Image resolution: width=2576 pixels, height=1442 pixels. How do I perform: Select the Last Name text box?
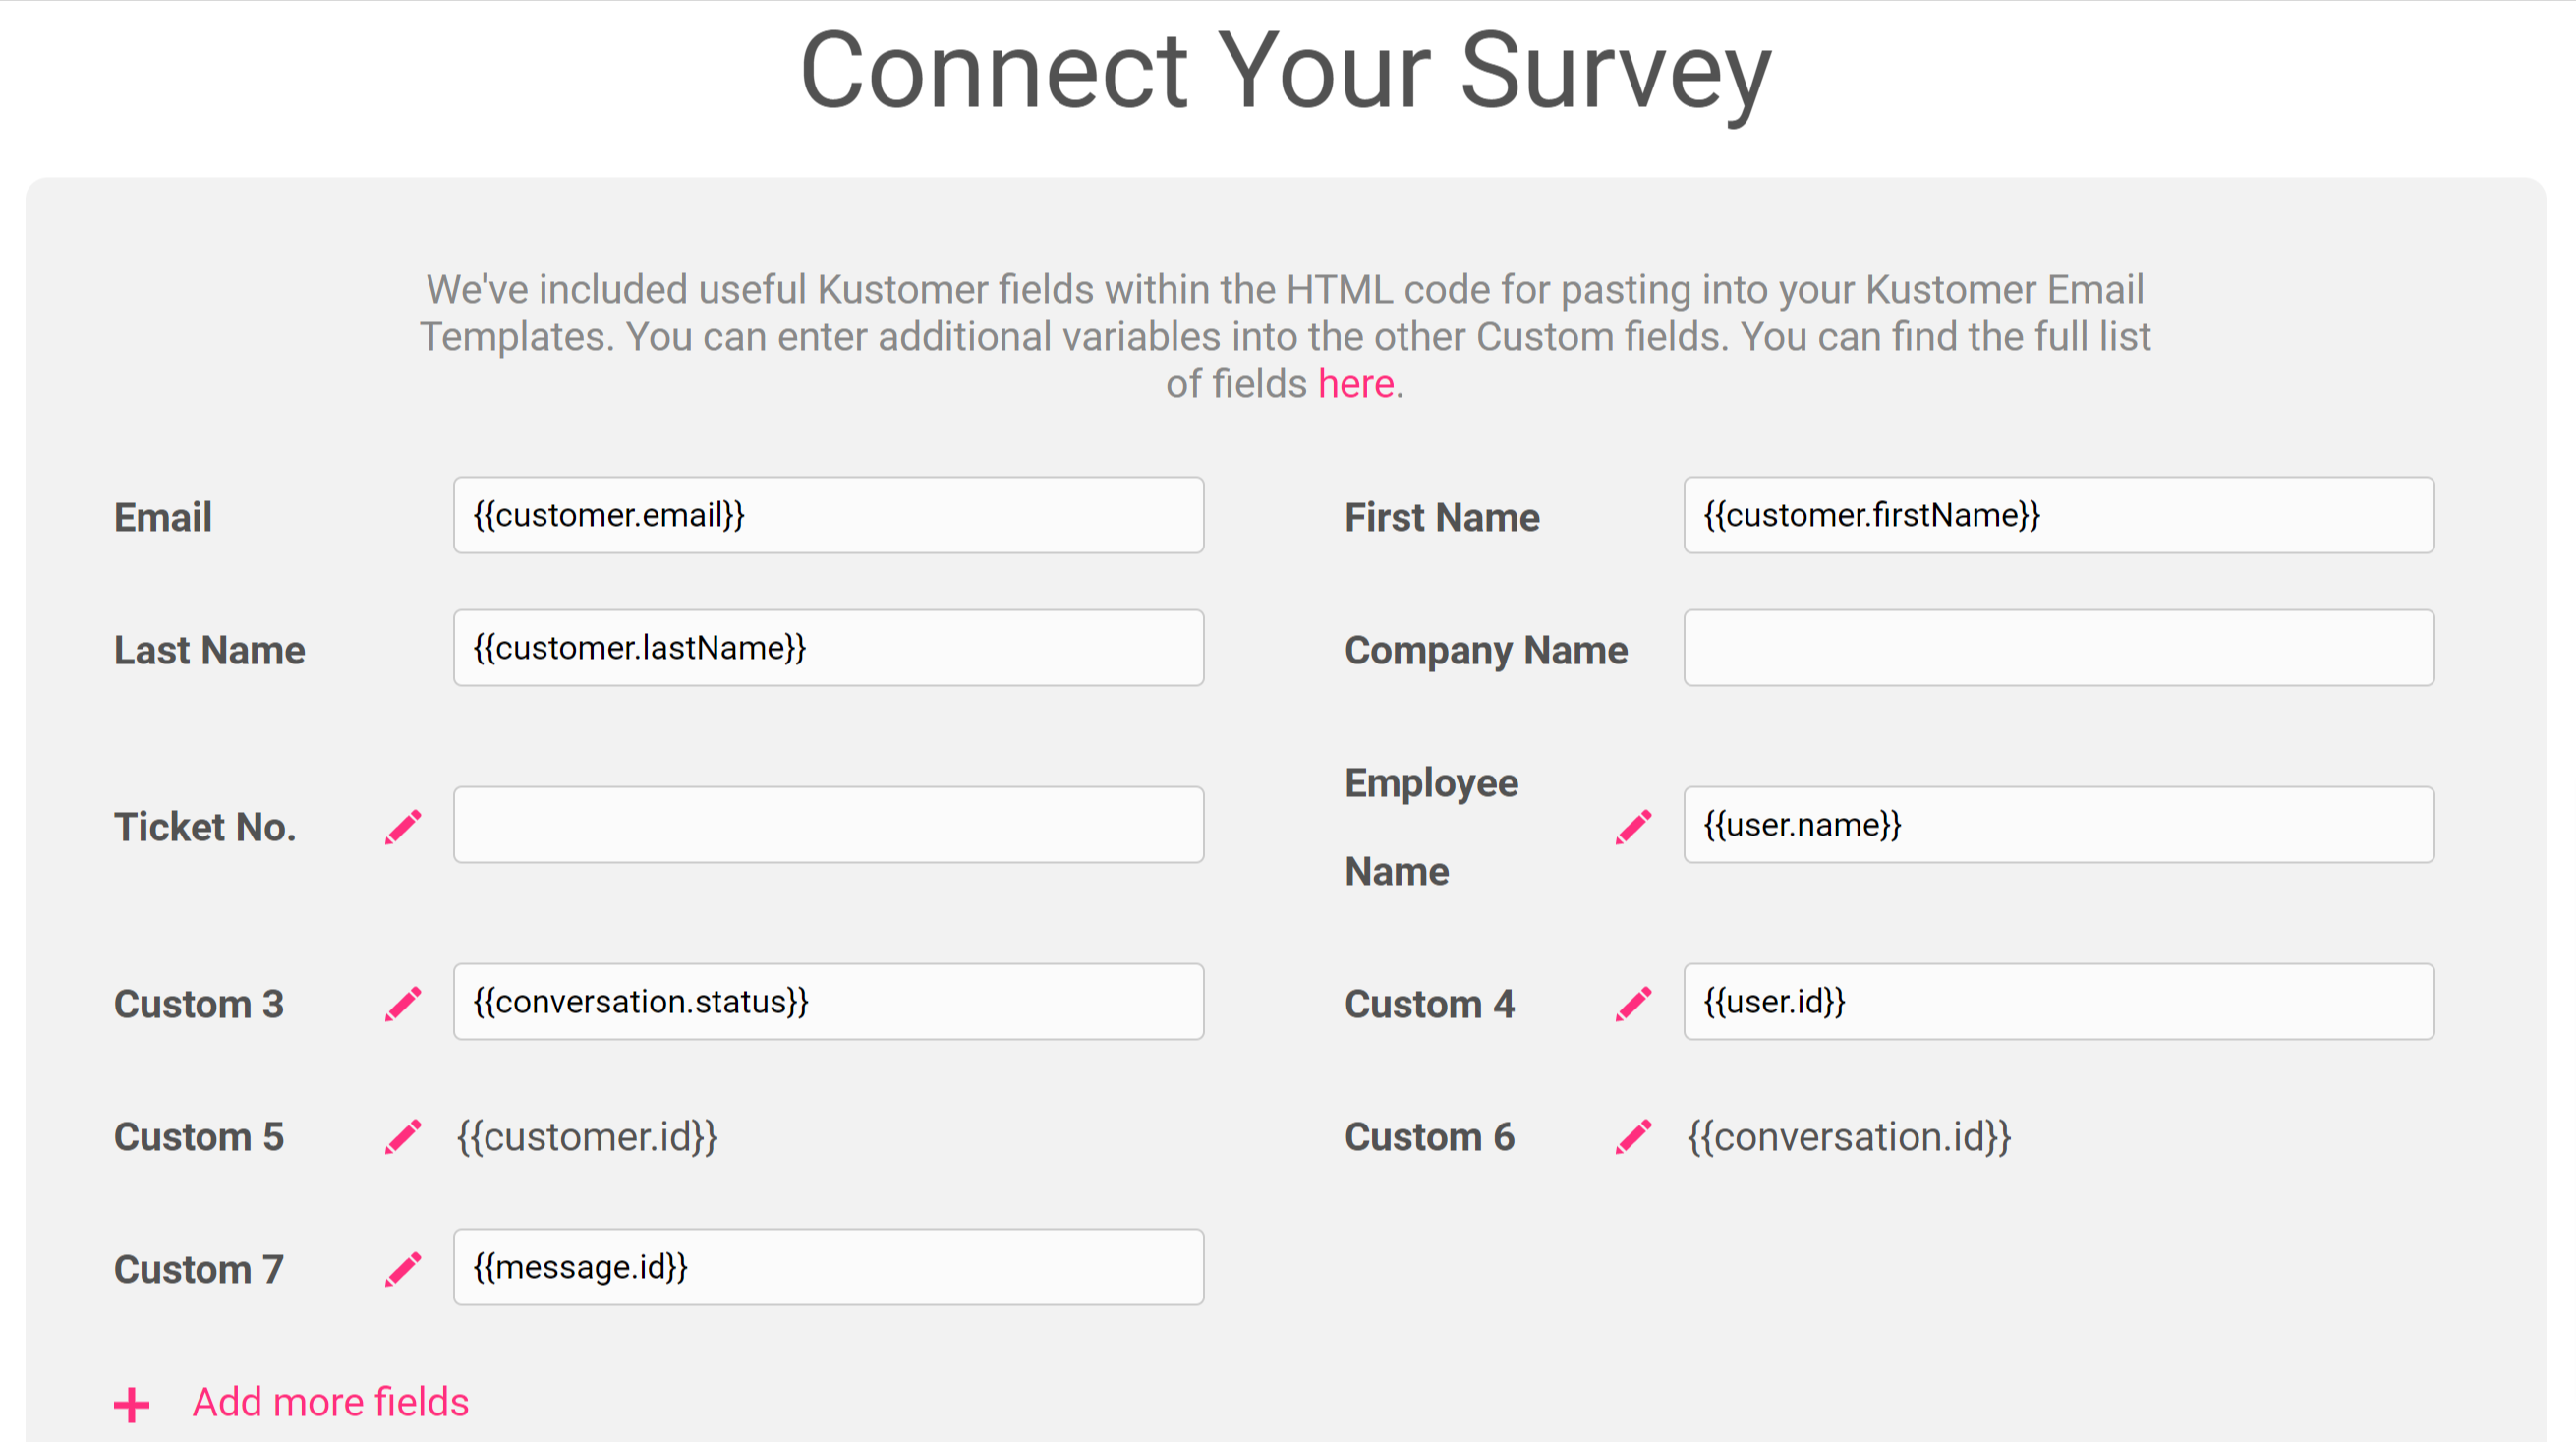click(828, 648)
